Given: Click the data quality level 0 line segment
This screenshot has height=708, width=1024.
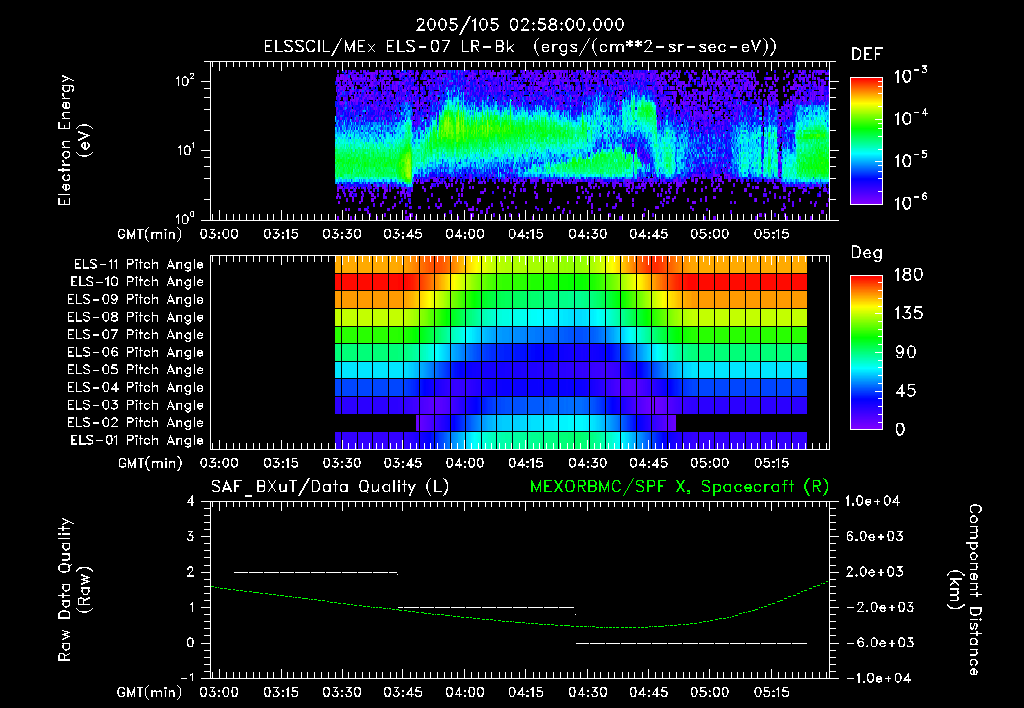Looking at the screenshot, I should 692,643.
